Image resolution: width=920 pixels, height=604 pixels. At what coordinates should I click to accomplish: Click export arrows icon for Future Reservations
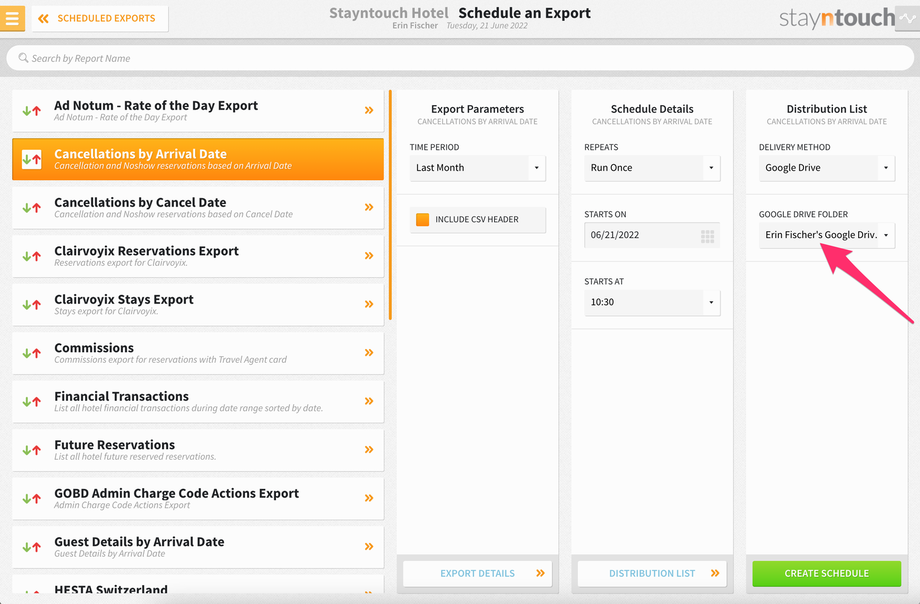(x=32, y=450)
